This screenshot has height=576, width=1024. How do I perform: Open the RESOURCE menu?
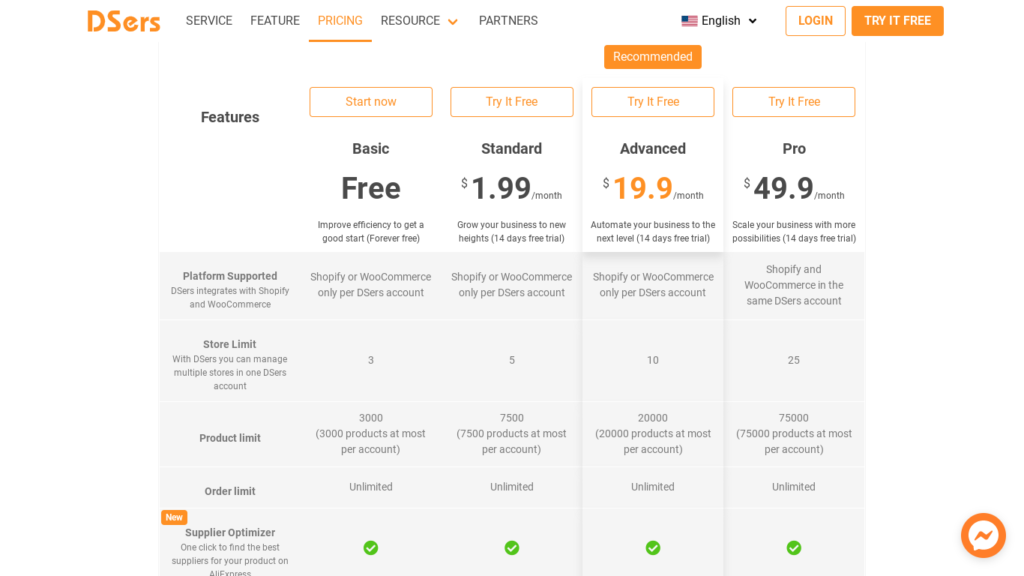(410, 21)
